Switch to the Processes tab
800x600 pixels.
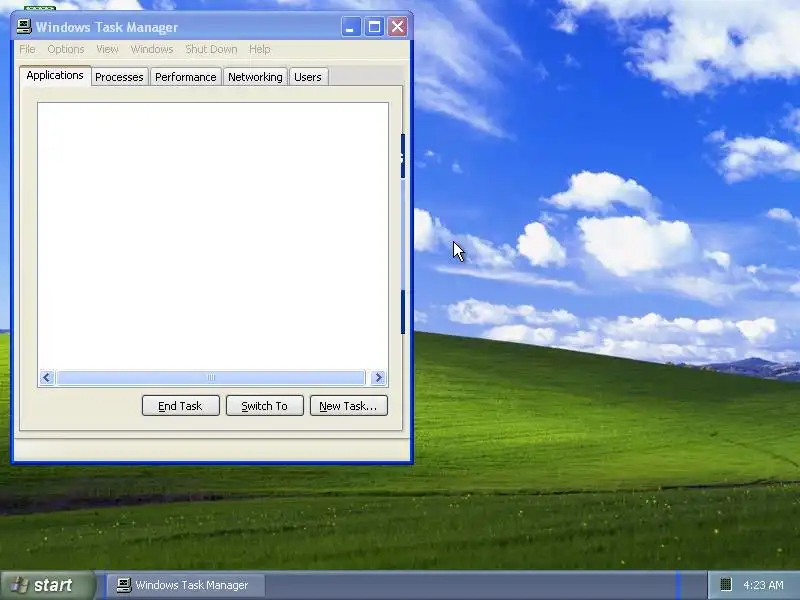119,77
